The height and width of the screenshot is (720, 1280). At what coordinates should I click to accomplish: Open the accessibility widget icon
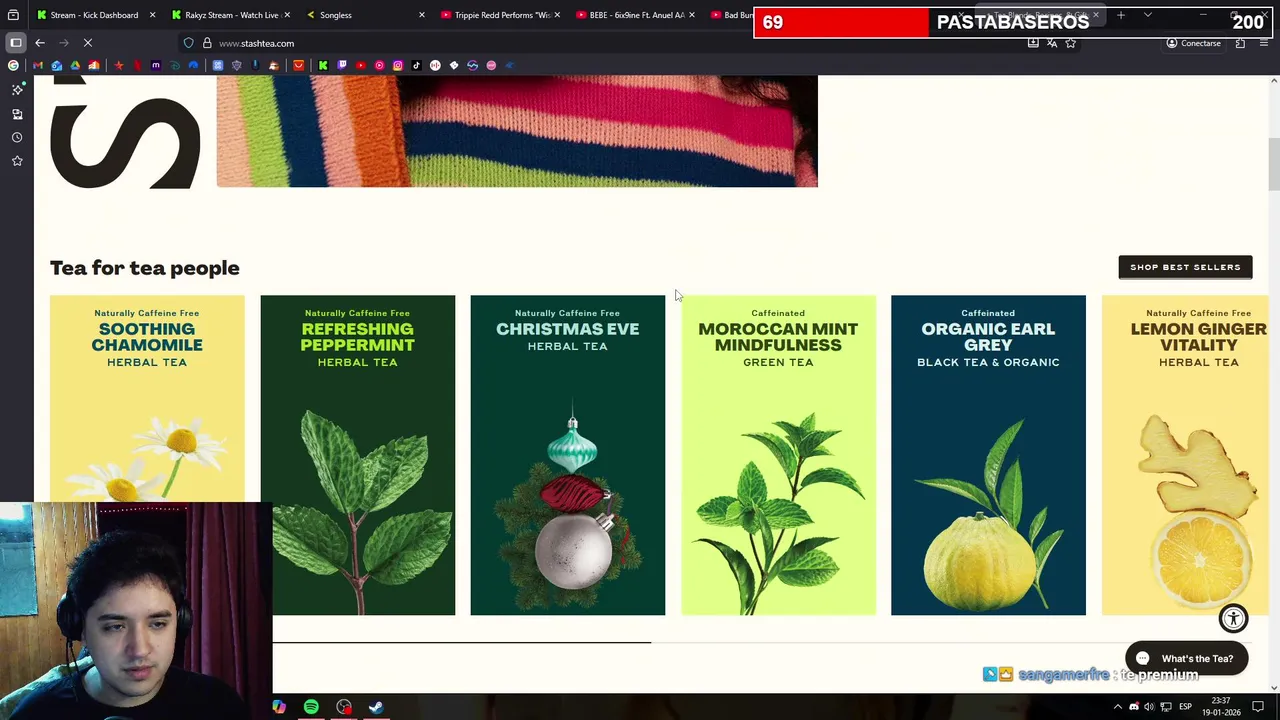point(1233,619)
